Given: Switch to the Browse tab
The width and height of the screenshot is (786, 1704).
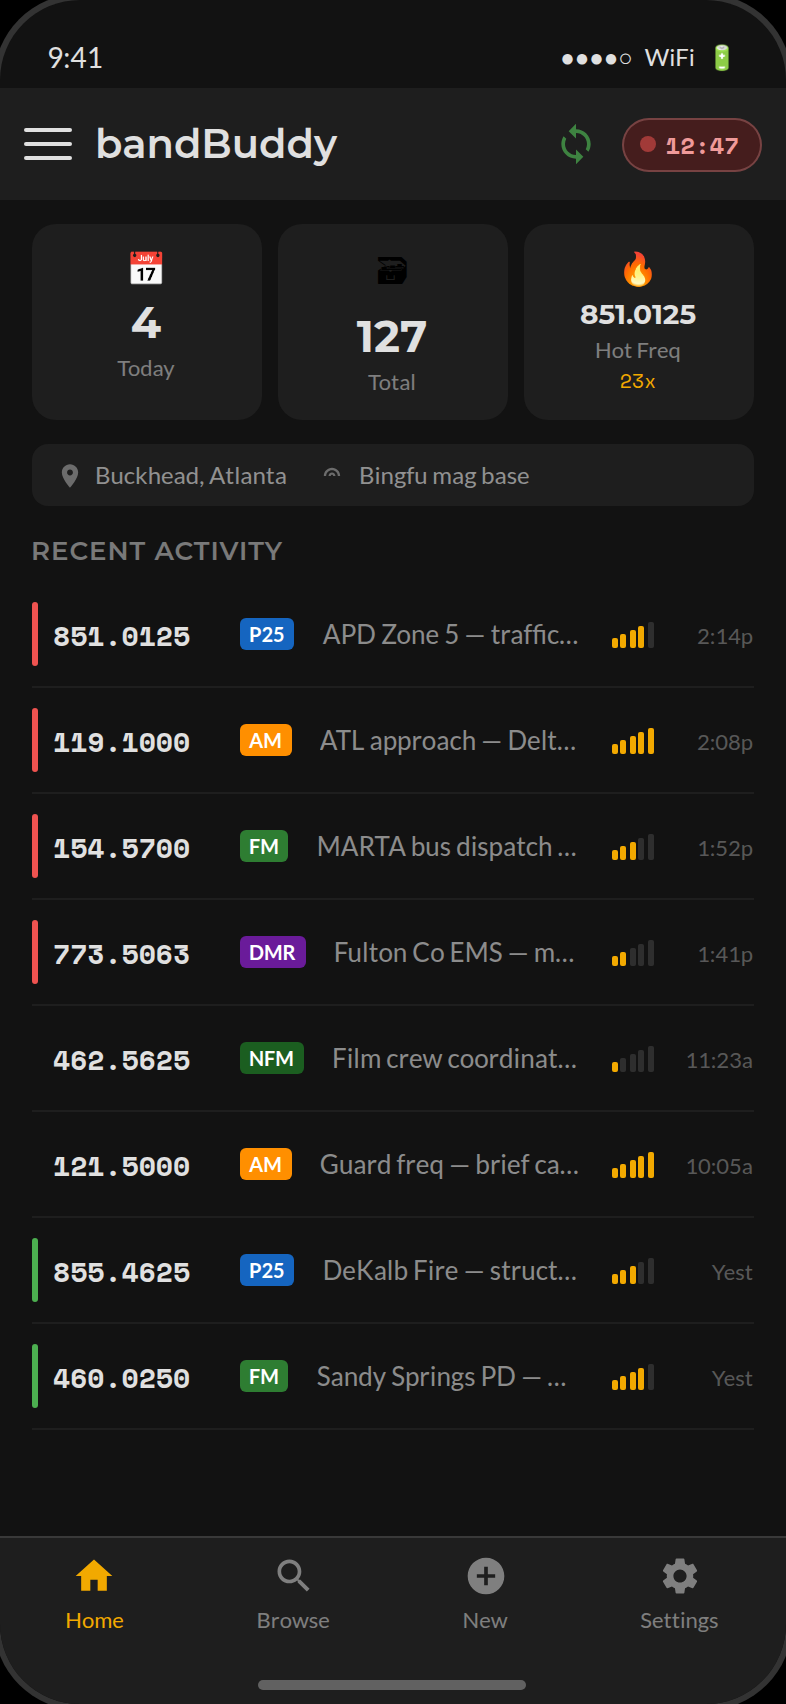Looking at the screenshot, I should (292, 1598).
